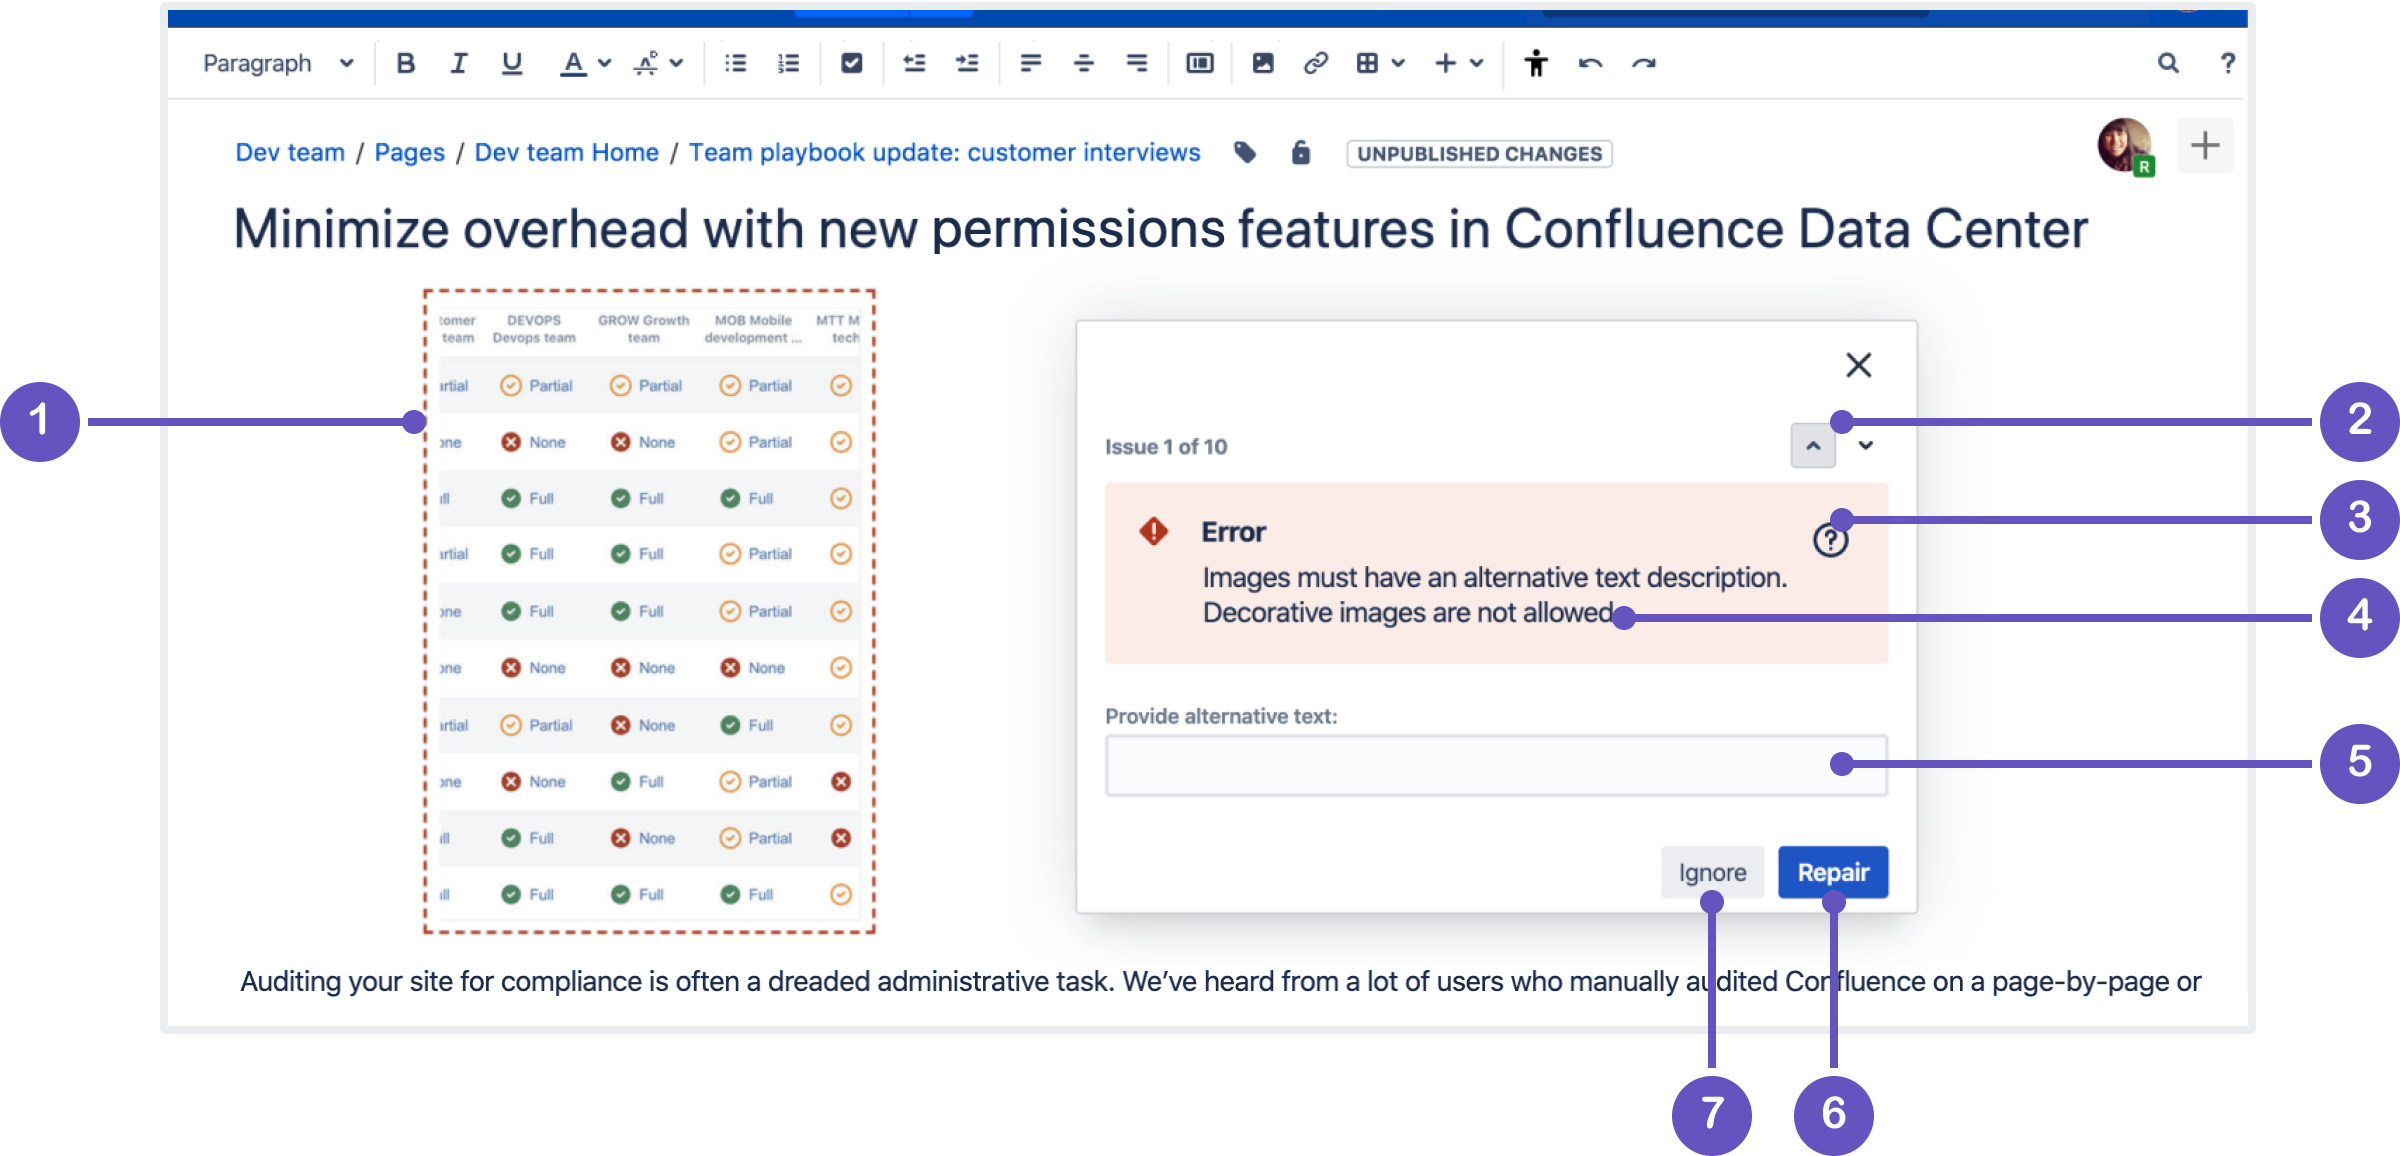Screen dimensions: 2400x1156
Task: Open page restrictions lock icon
Action: point(1300,153)
